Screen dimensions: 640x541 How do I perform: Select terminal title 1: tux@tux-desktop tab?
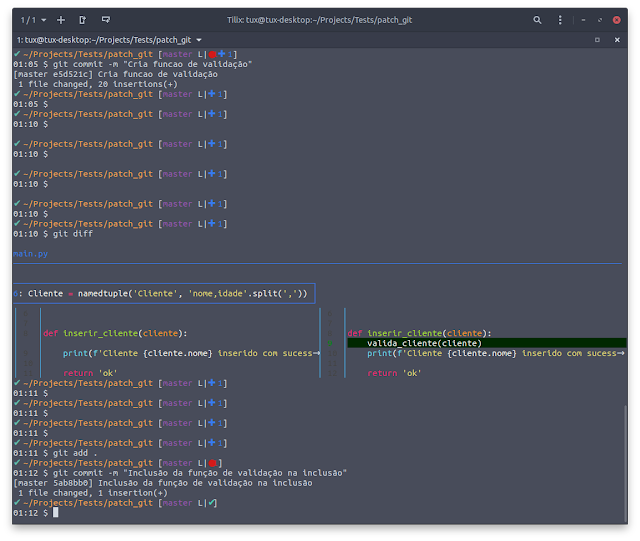[x=104, y=40]
